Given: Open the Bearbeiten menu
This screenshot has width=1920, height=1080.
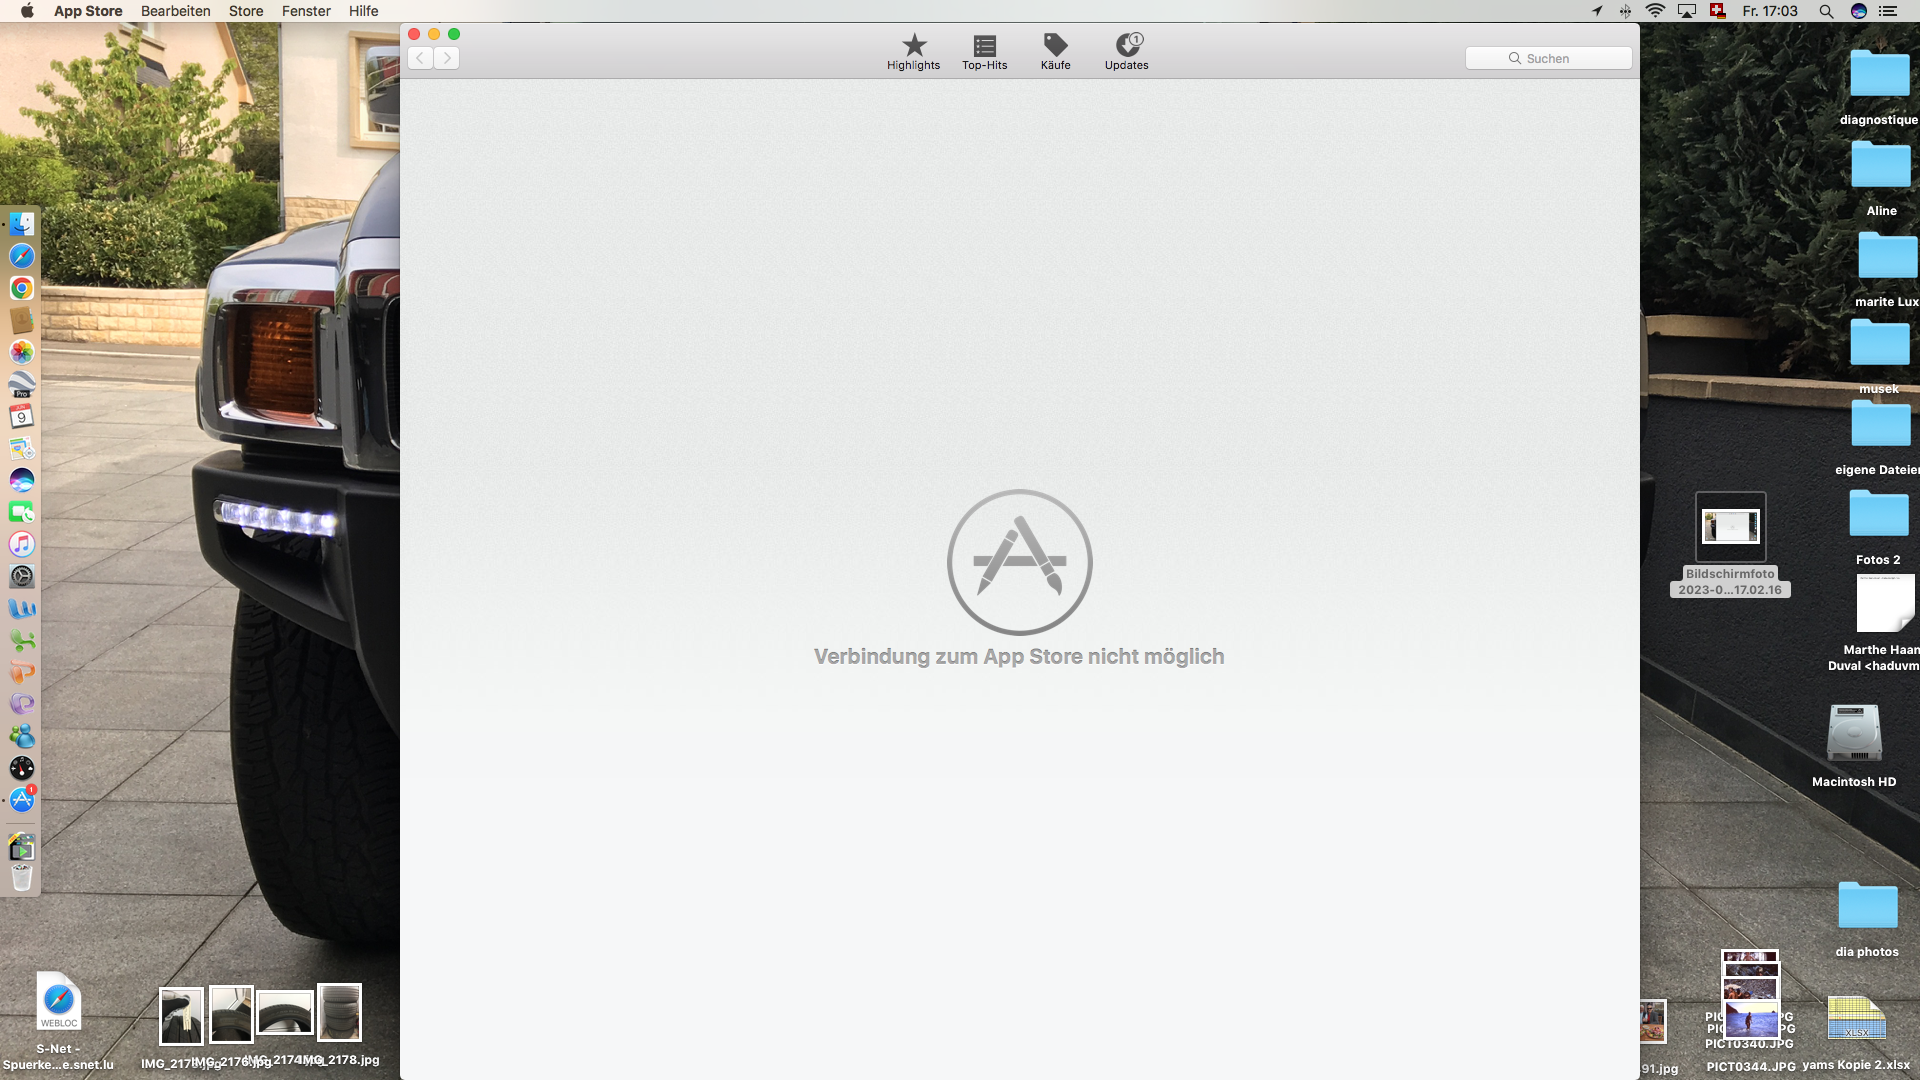Looking at the screenshot, I should pyautogui.click(x=175, y=11).
